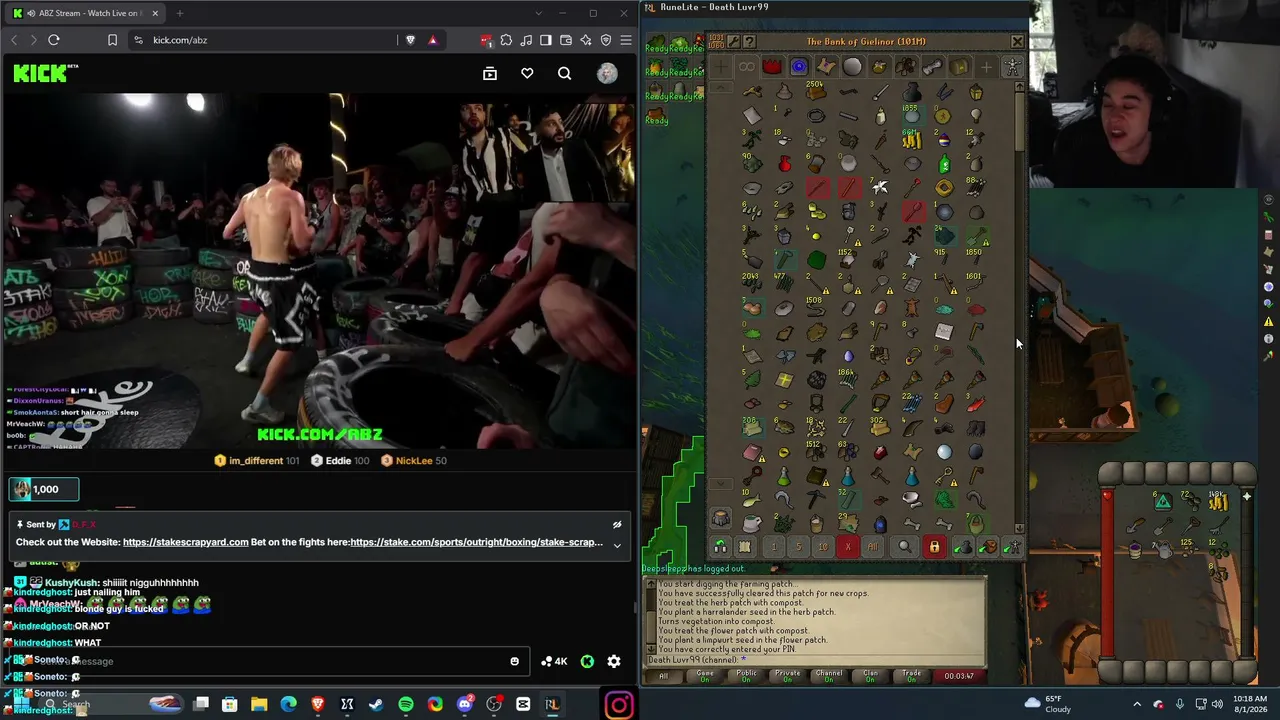Image resolution: width=1280 pixels, height=720 pixels.
Task: Open Kick chat settings gear
Action: coord(614,661)
